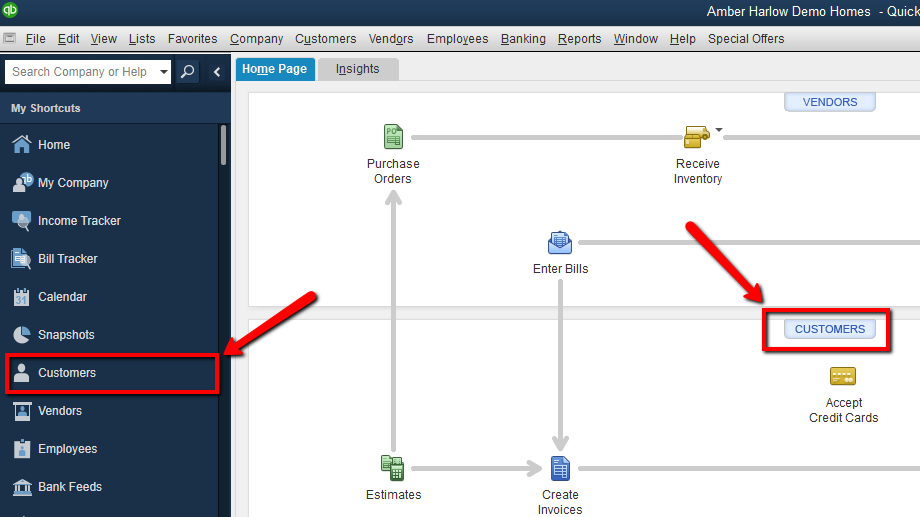Open the Edit menu
Screen dimensions: 920x517
coord(68,39)
